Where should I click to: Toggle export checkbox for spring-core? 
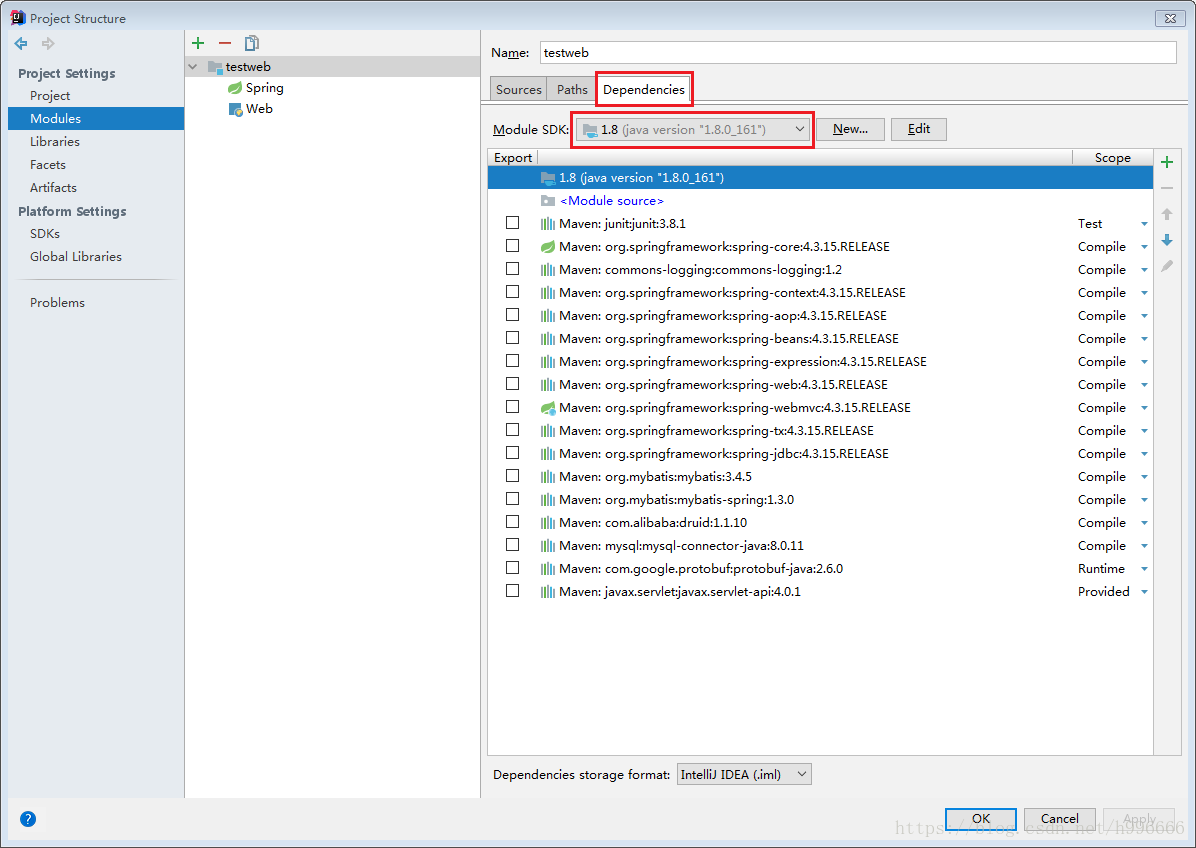[x=513, y=246]
